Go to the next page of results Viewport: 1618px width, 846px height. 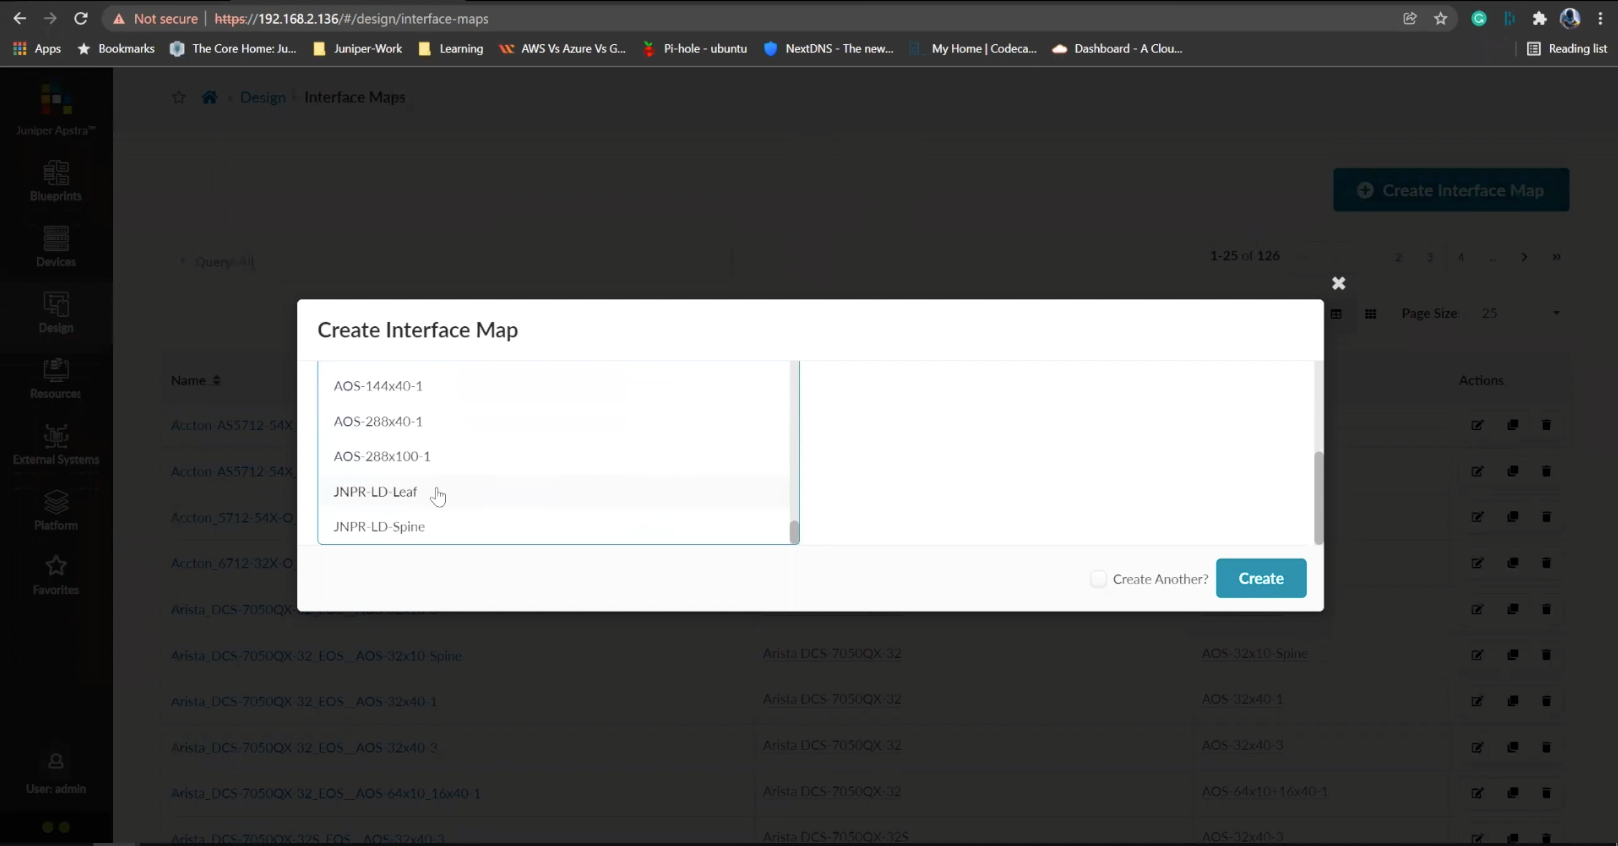[x=1524, y=257]
